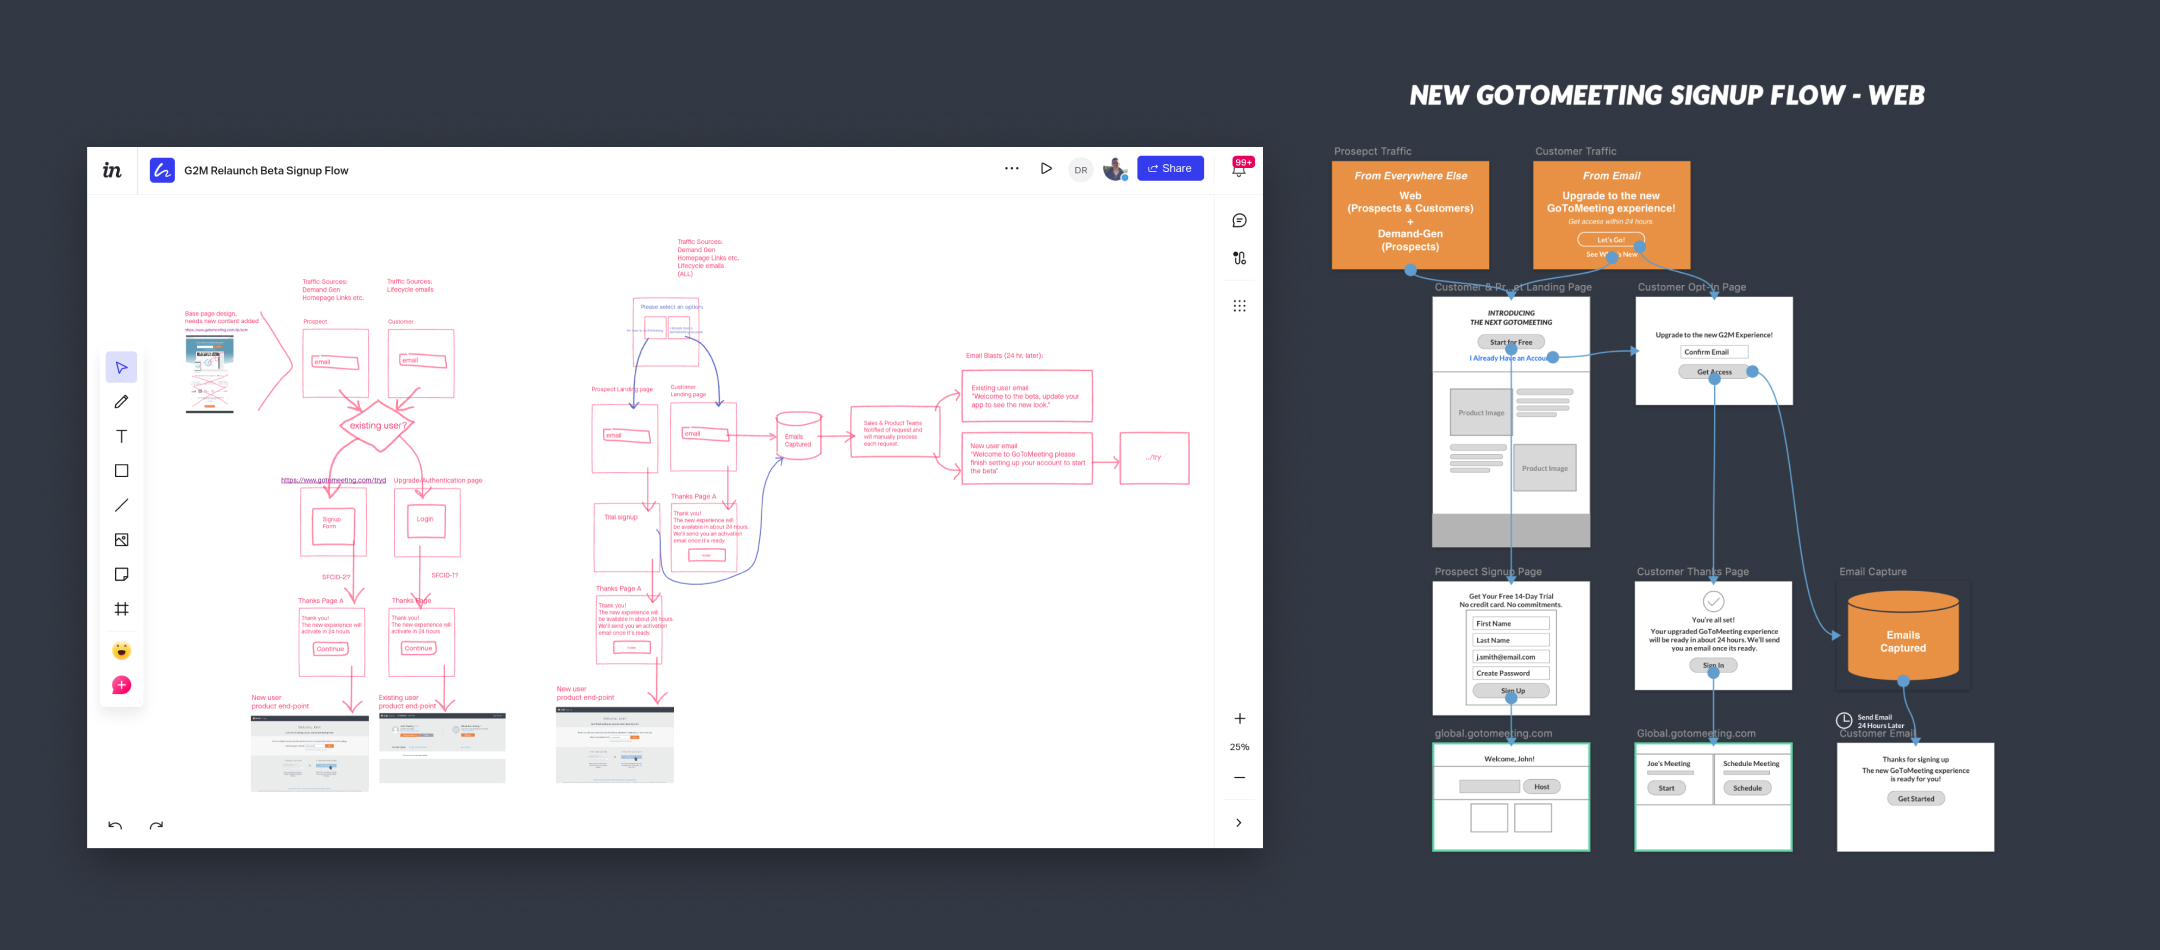This screenshot has width=2160, height=950.
Task: Open the dotted grid apps icon
Action: pos(1240,306)
